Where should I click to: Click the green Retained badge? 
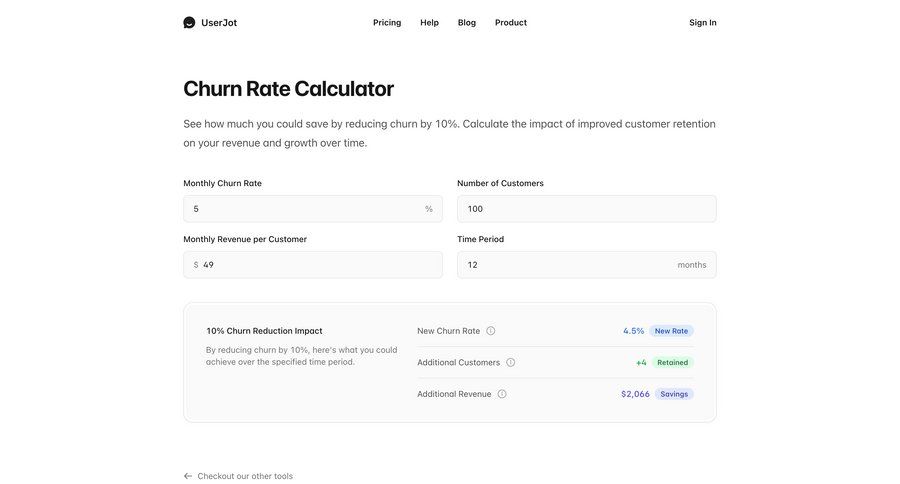point(672,363)
